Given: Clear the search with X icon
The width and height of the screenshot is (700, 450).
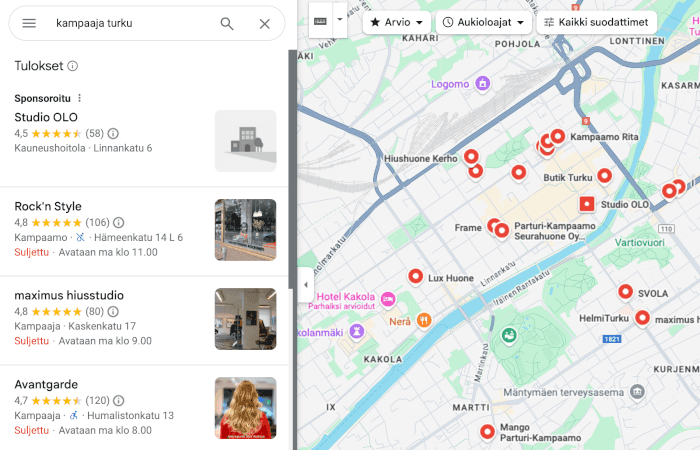Looking at the screenshot, I should (265, 24).
